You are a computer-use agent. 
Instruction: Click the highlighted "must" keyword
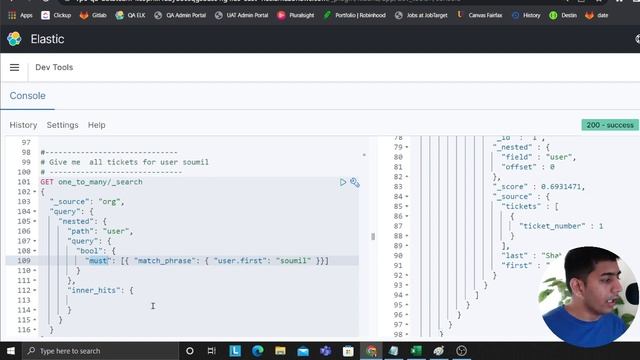point(98,261)
